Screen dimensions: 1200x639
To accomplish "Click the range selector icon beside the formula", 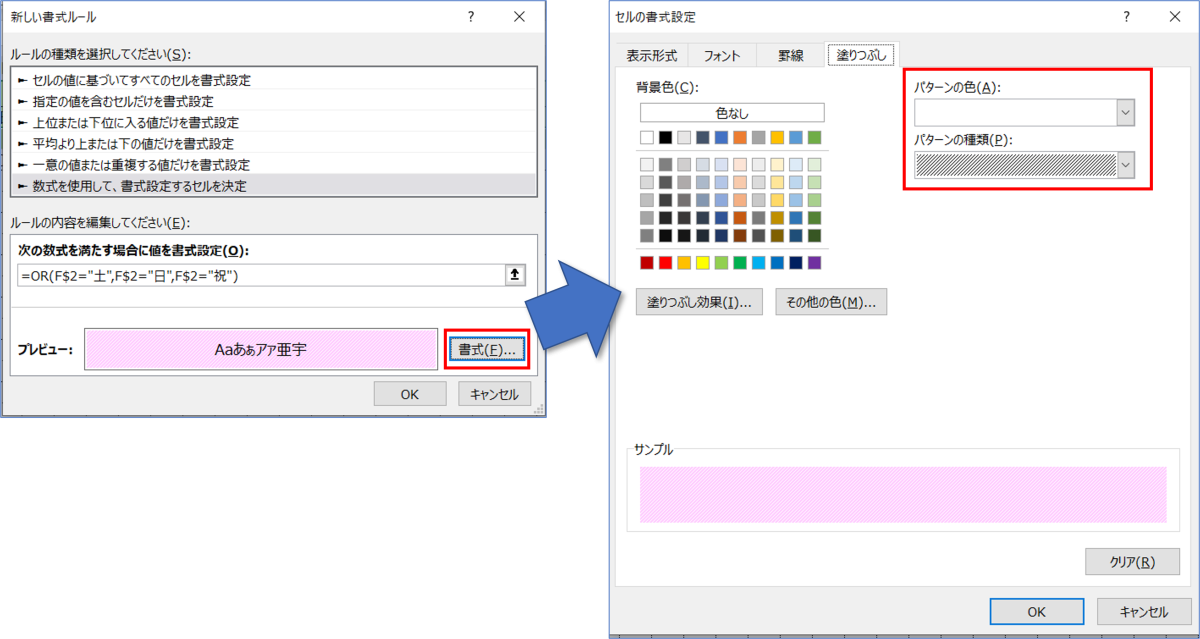I will pyautogui.click(x=516, y=276).
